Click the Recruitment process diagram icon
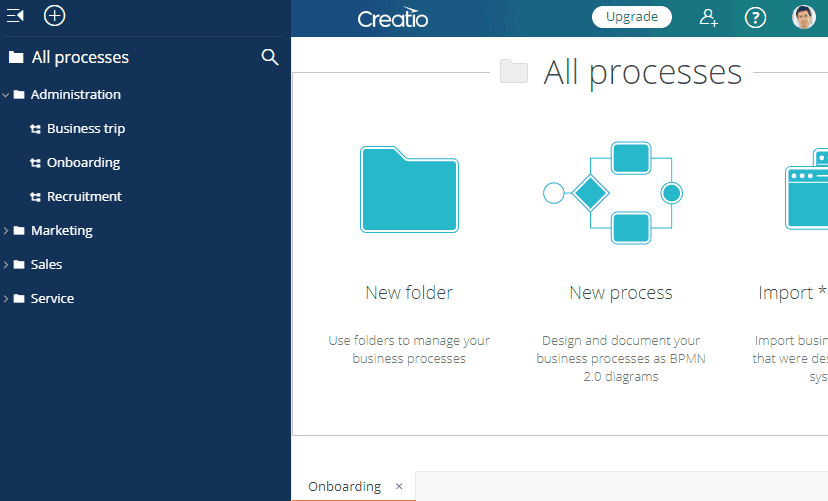The image size is (828, 501). coord(35,197)
